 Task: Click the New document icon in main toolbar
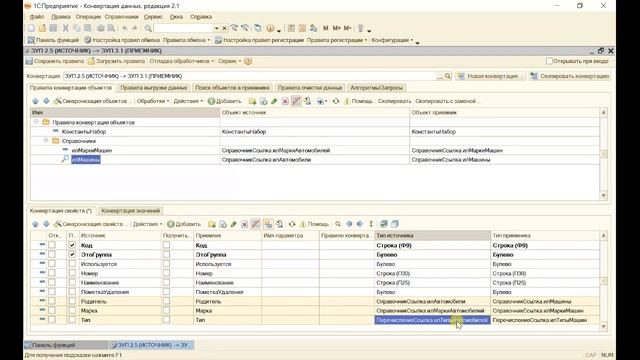tap(31, 28)
